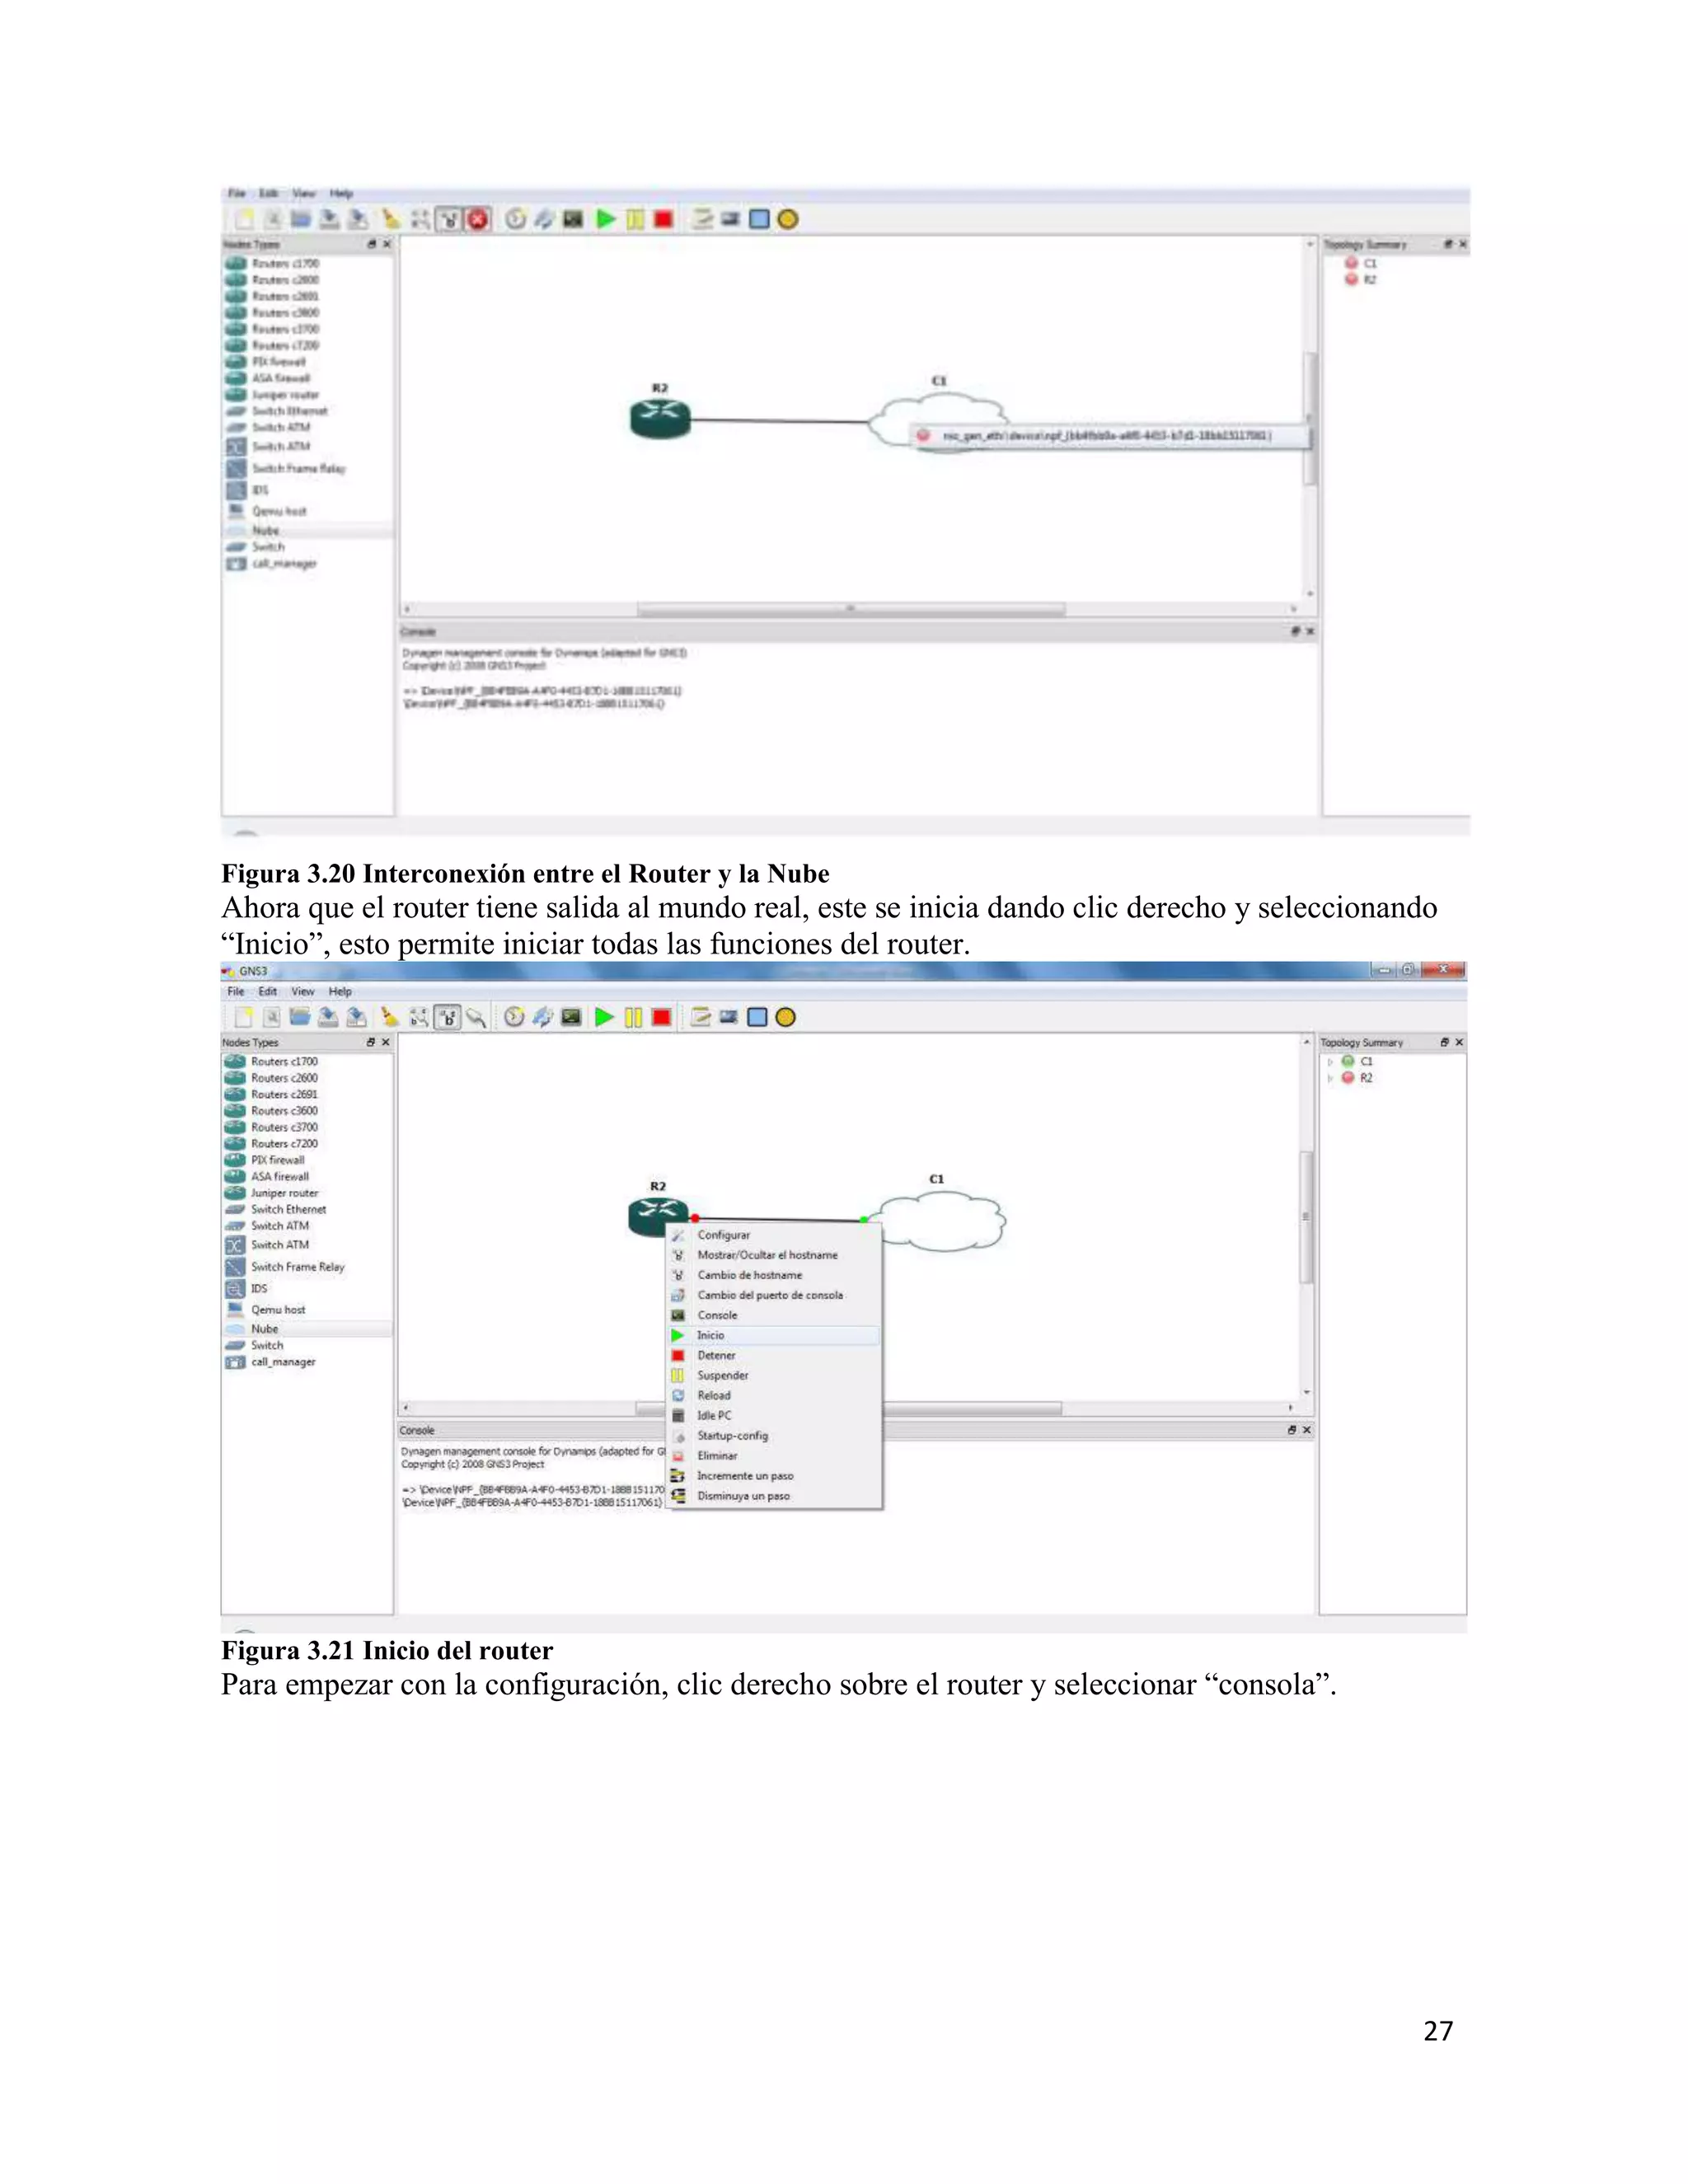Expand C1 node in lower Topology Summary
This screenshot has width=1688, height=2184.
pos(1330,1062)
